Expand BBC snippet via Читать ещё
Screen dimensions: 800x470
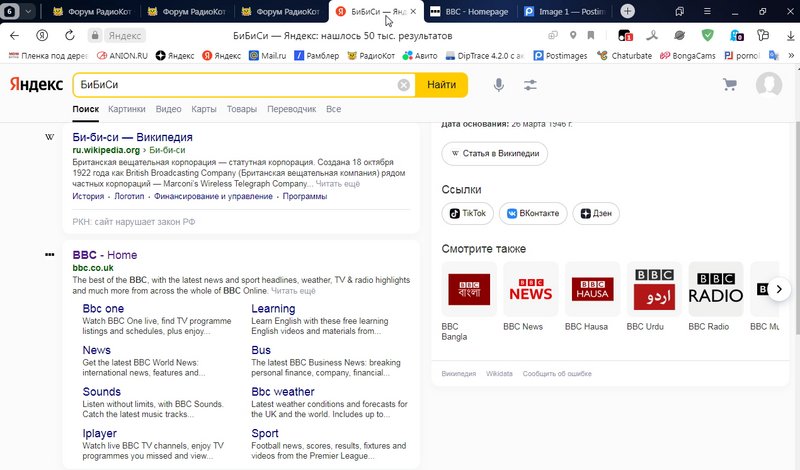pos(293,291)
